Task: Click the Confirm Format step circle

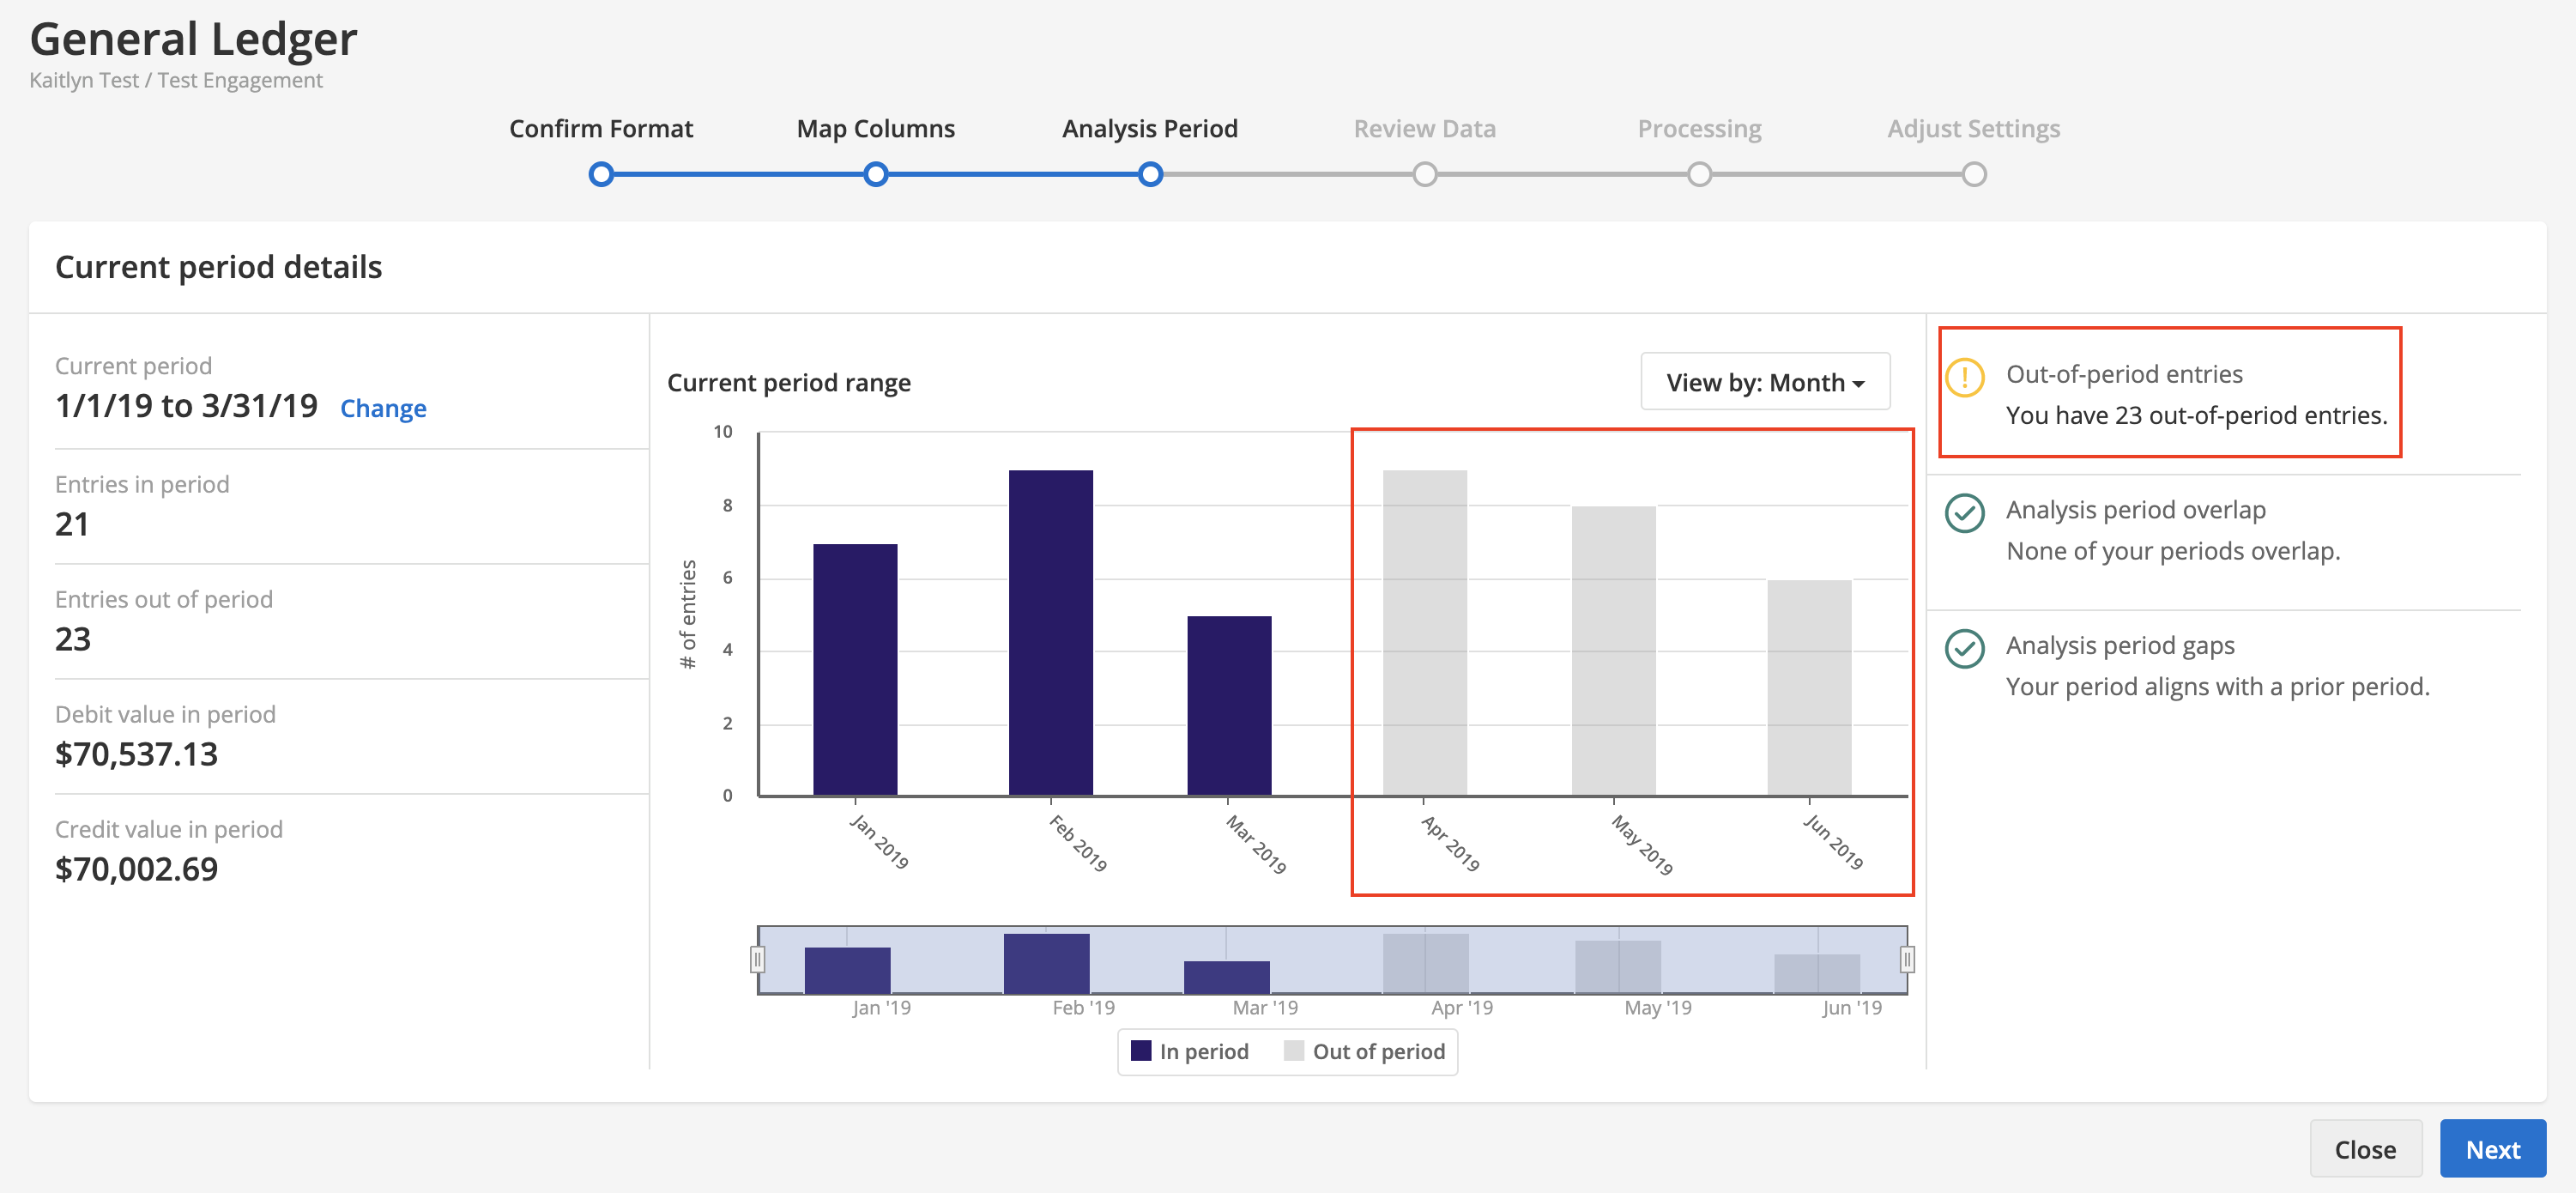Action: tap(601, 175)
